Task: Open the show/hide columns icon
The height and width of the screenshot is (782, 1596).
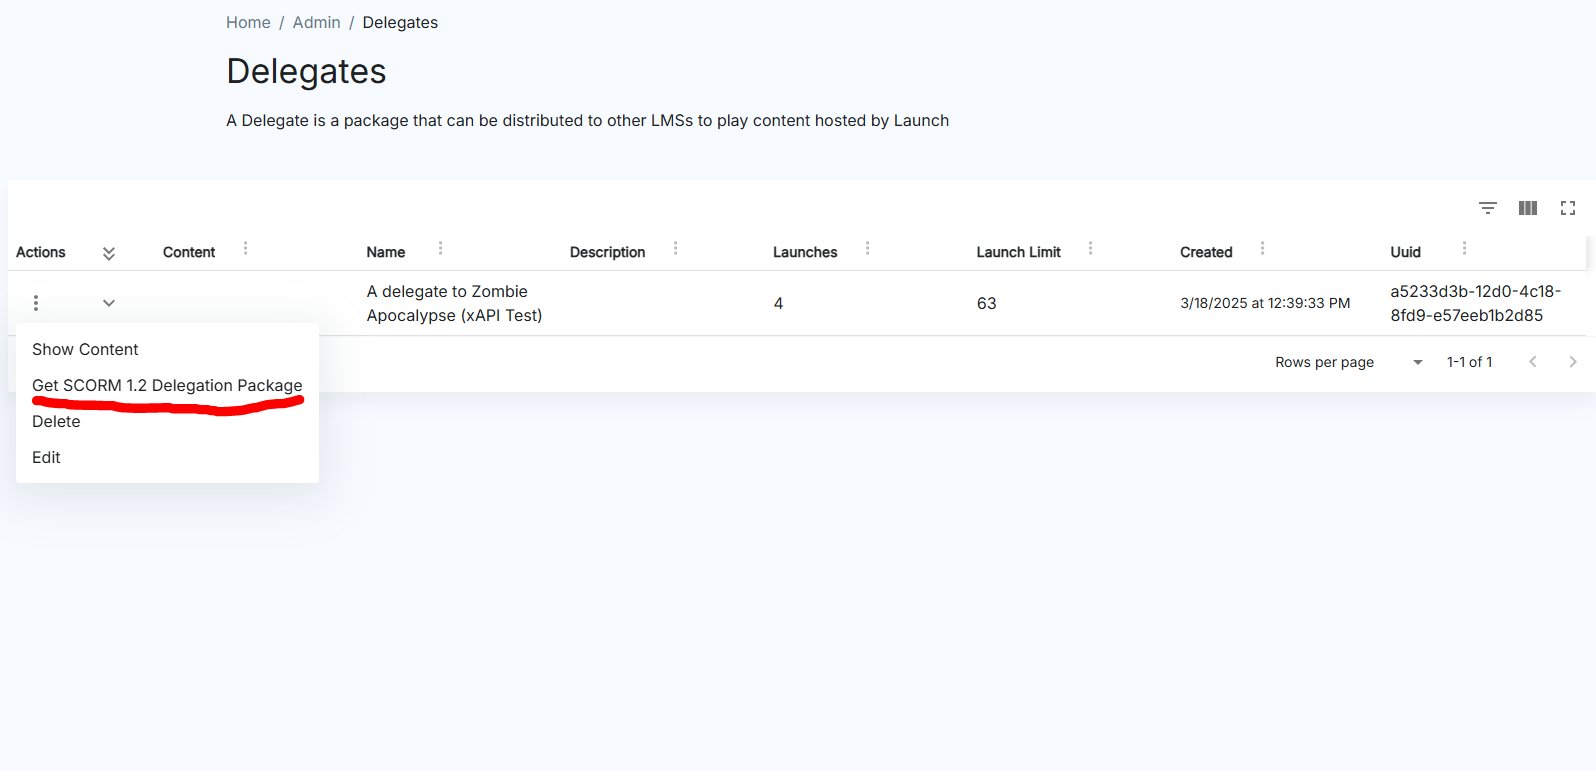Action: pyautogui.click(x=1528, y=208)
